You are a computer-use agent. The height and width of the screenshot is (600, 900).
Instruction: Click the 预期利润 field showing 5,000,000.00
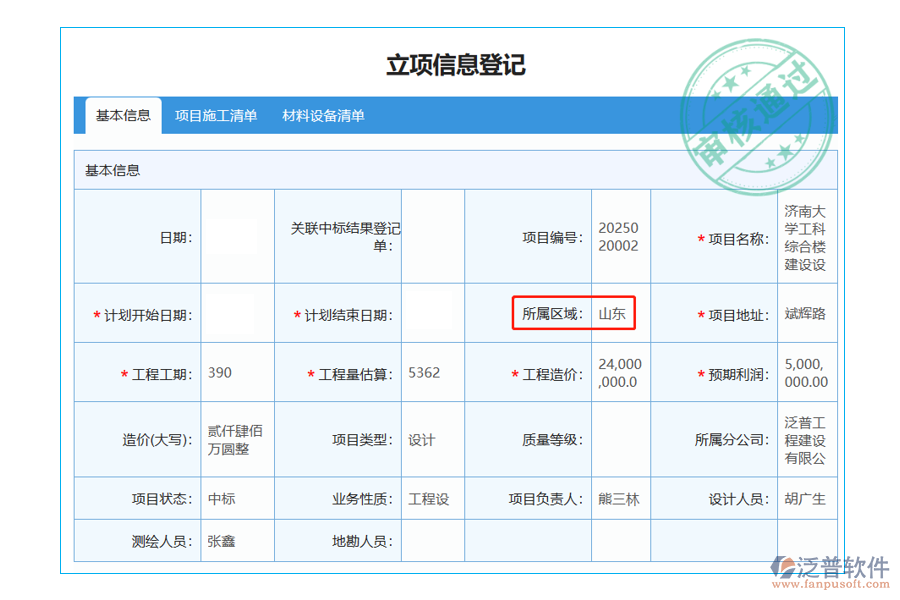point(807,372)
